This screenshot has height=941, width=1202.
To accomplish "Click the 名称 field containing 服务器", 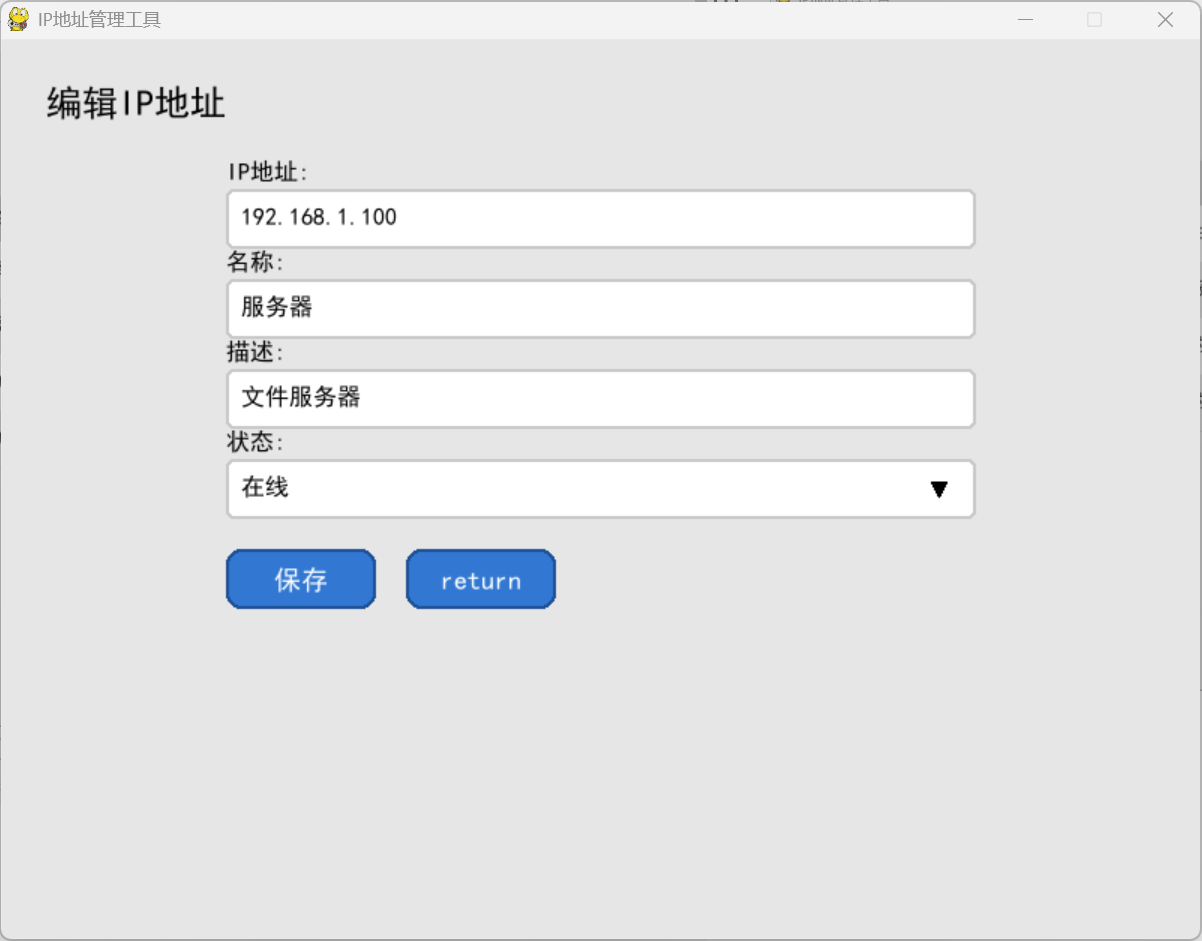I will [600, 308].
